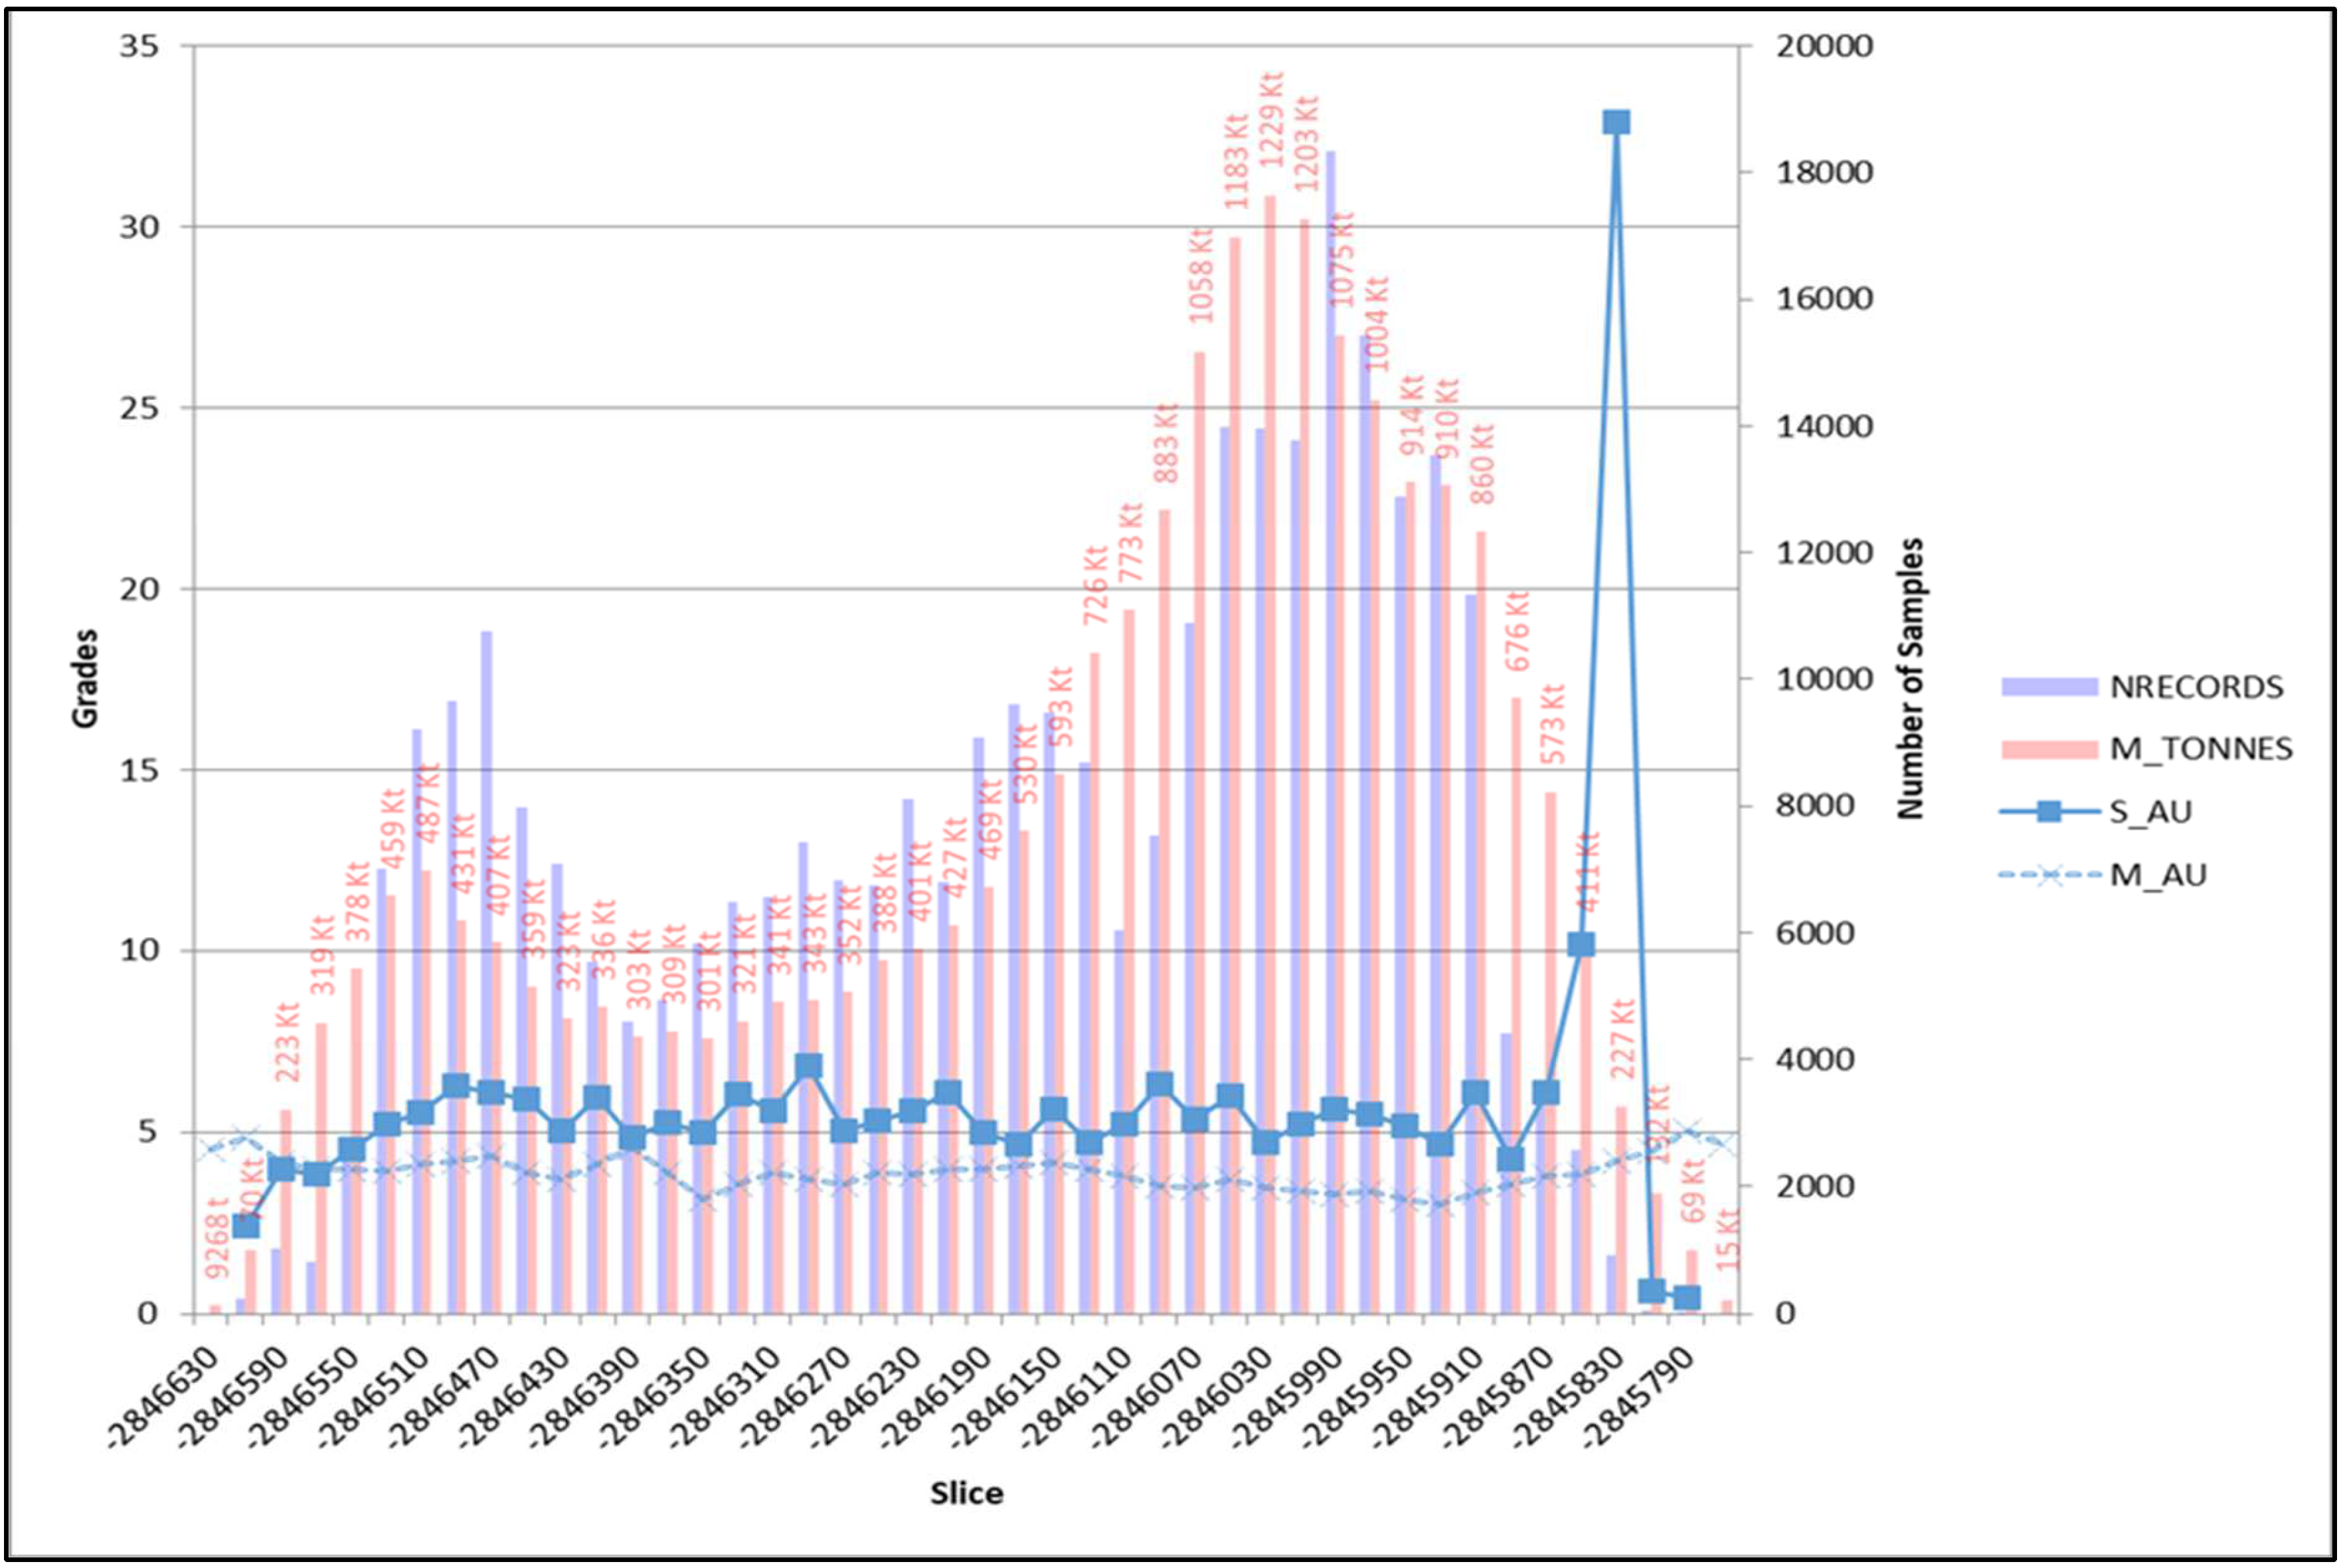The image size is (2343, 1568).
Task: Select the Number of Samples axis title
Action: click(1911, 678)
